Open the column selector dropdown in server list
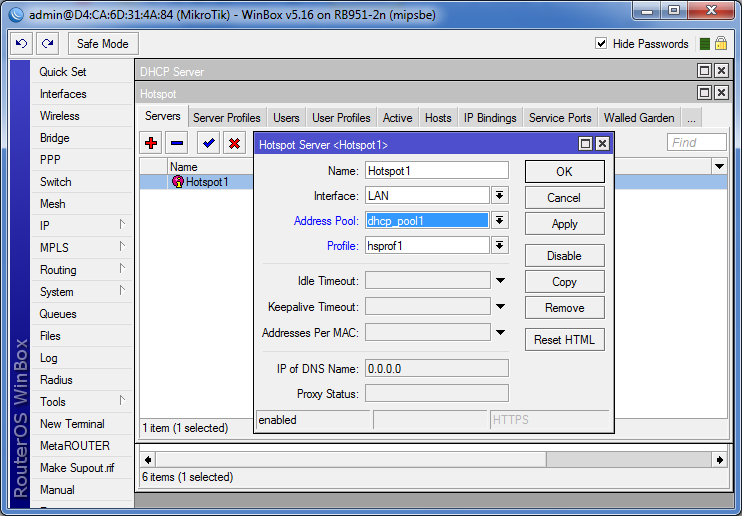The width and height of the screenshot is (742, 516). [x=719, y=167]
